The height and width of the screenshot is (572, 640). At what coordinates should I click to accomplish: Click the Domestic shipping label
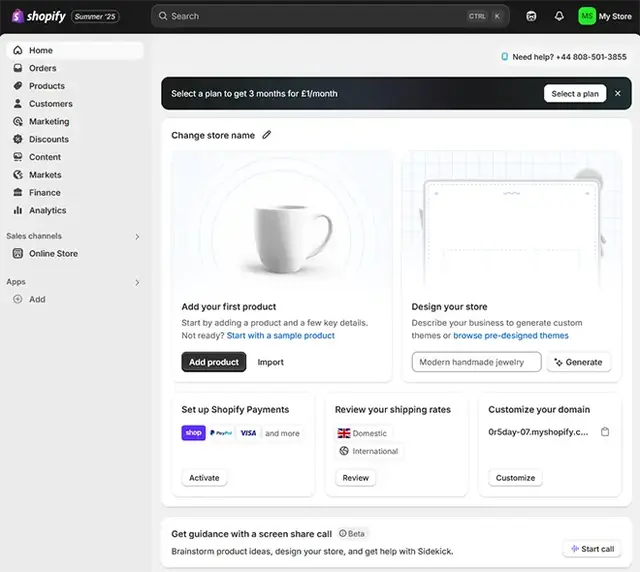coord(369,433)
